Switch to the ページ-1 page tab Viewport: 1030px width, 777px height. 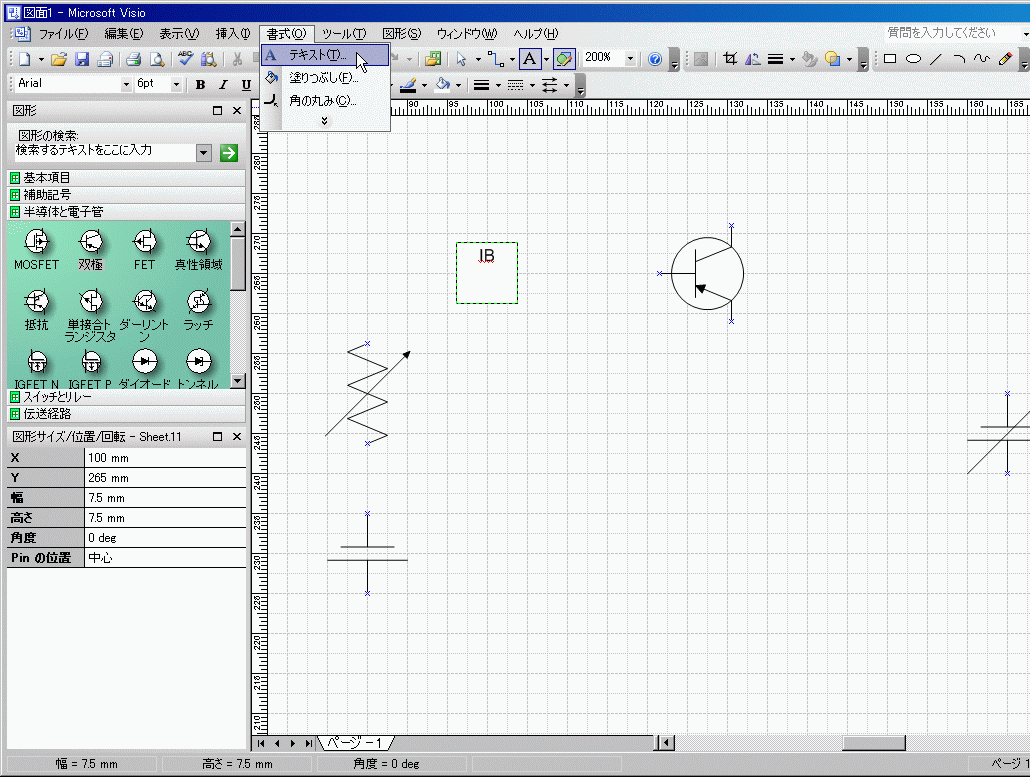pos(356,743)
